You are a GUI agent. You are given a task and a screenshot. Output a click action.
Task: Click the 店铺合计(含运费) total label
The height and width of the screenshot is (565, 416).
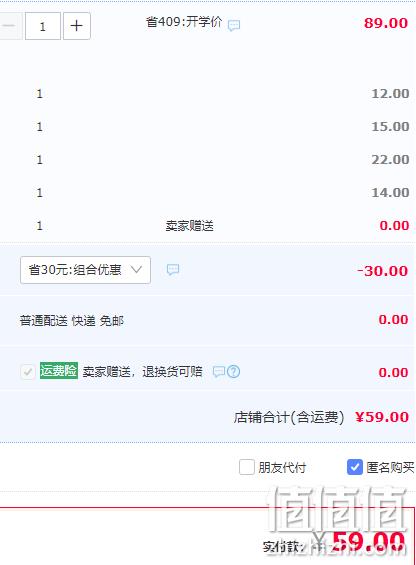coord(289,417)
